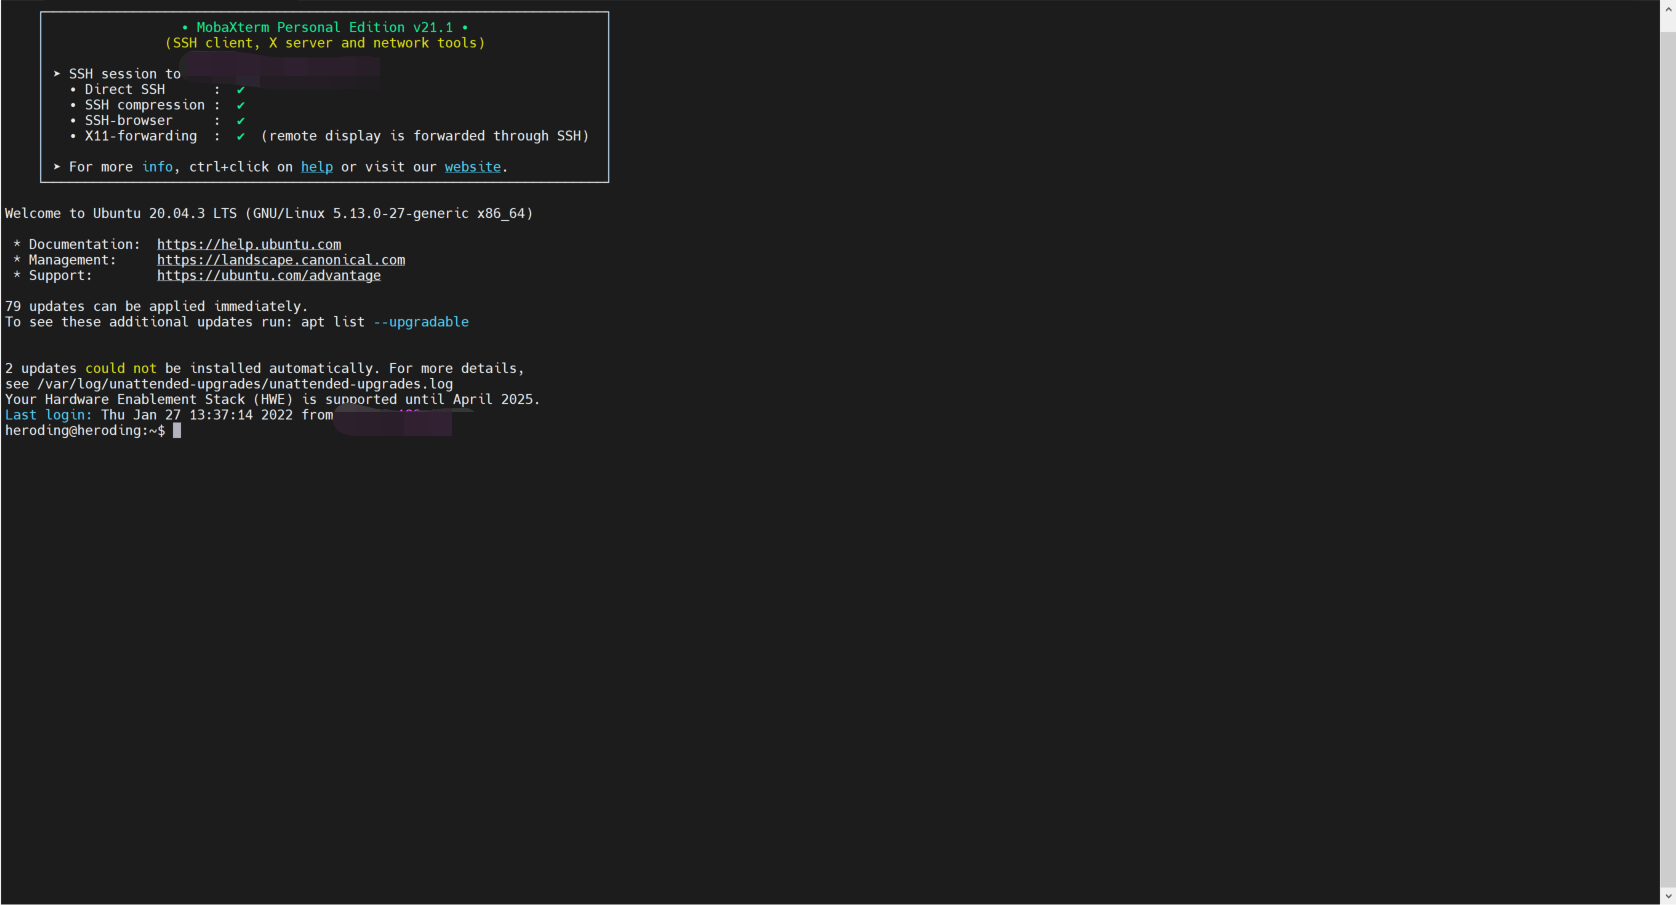Click the green checkmark next to SSH compression
Image resolution: width=1676 pixels, height=905 pixels.
point(241,105)
